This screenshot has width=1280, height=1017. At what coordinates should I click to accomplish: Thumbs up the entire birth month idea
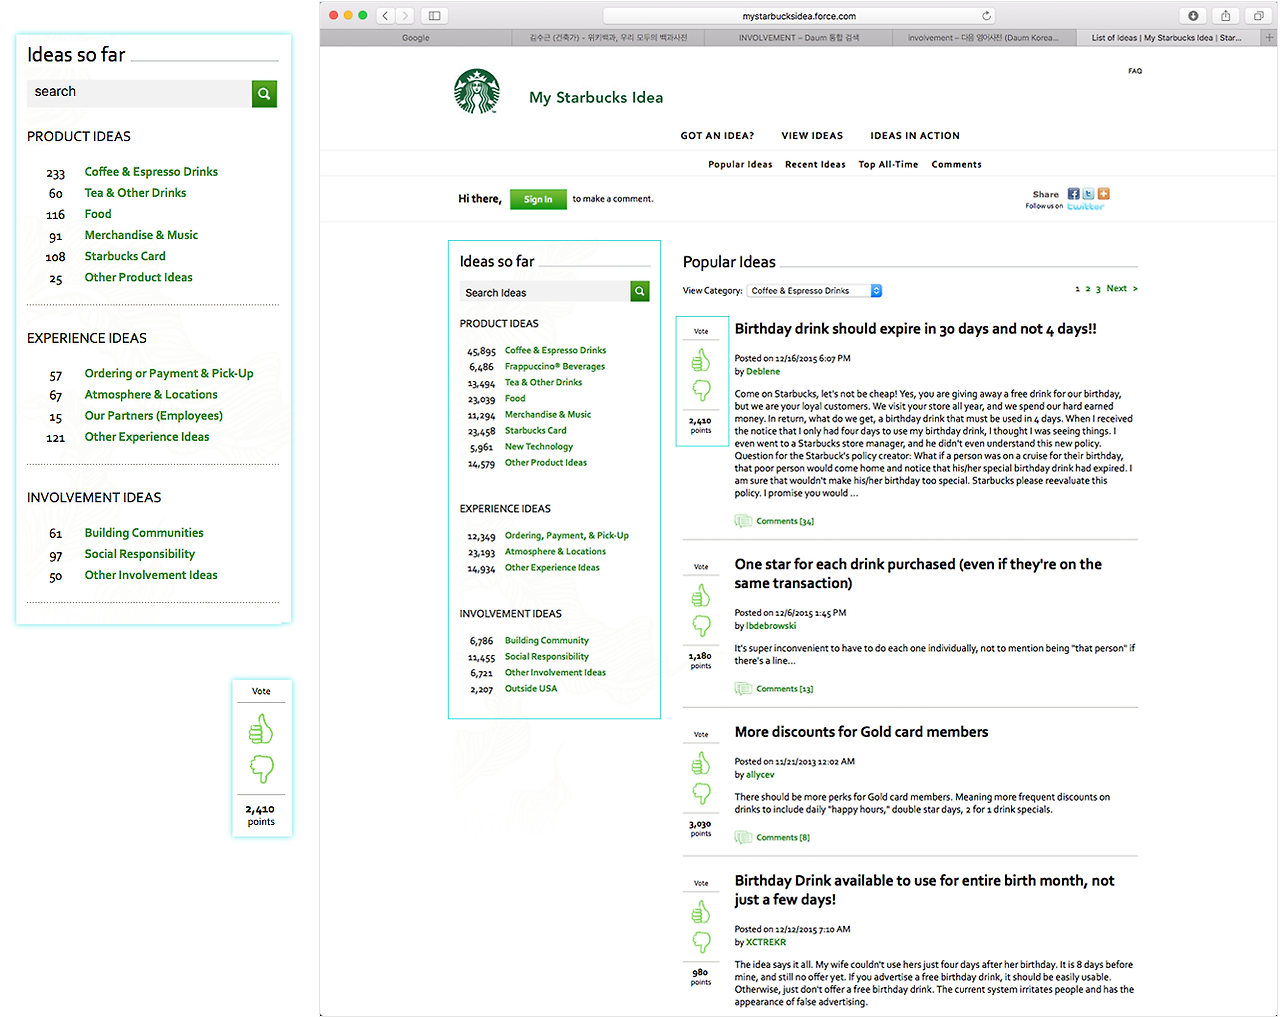(701, 912)
